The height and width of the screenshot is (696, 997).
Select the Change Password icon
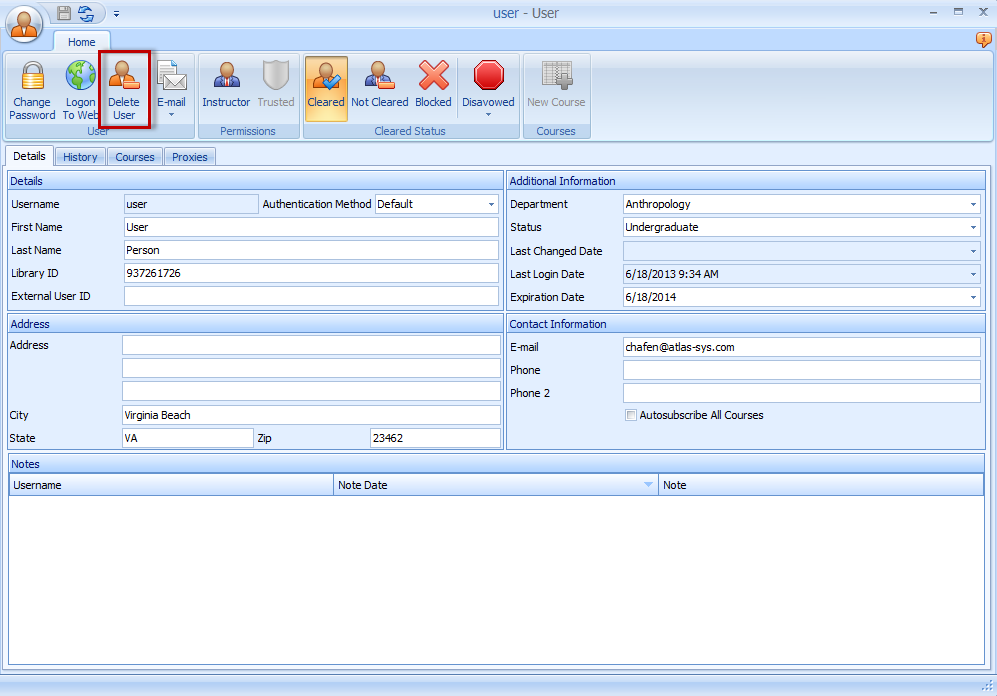(x=31, y=88)
